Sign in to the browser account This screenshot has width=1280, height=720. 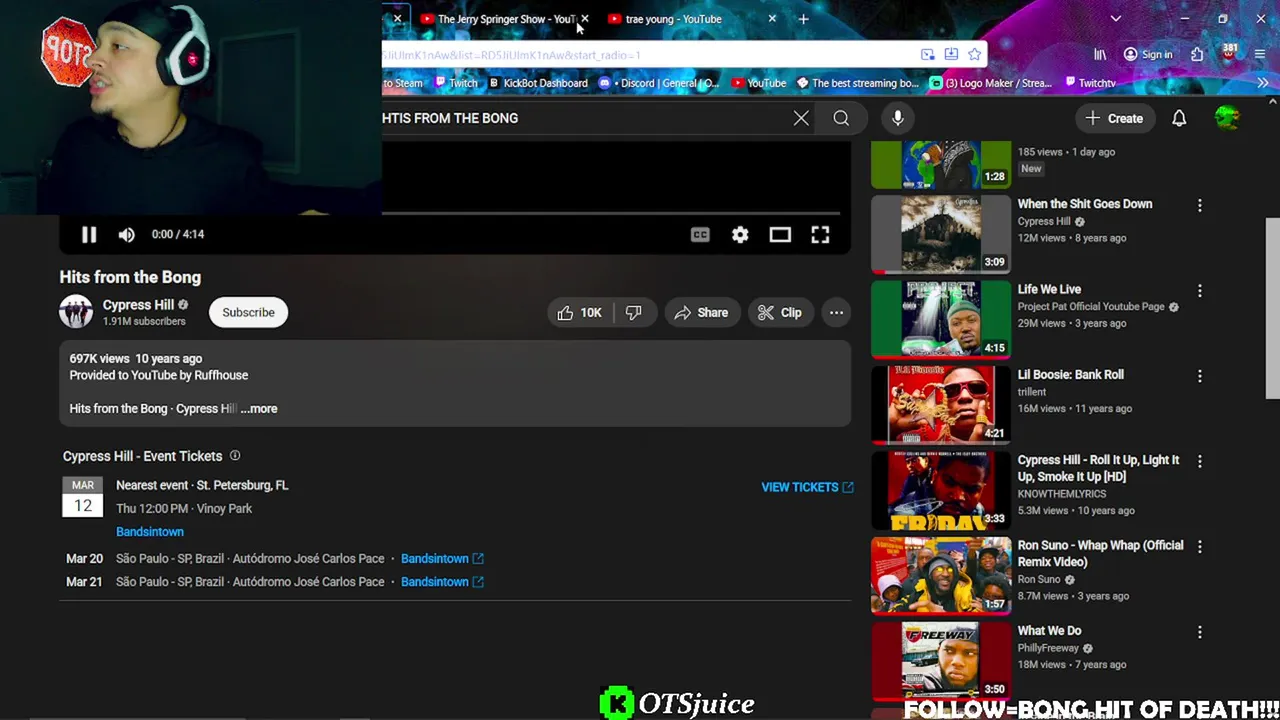pyautogui.click(x=1148, y=55)
